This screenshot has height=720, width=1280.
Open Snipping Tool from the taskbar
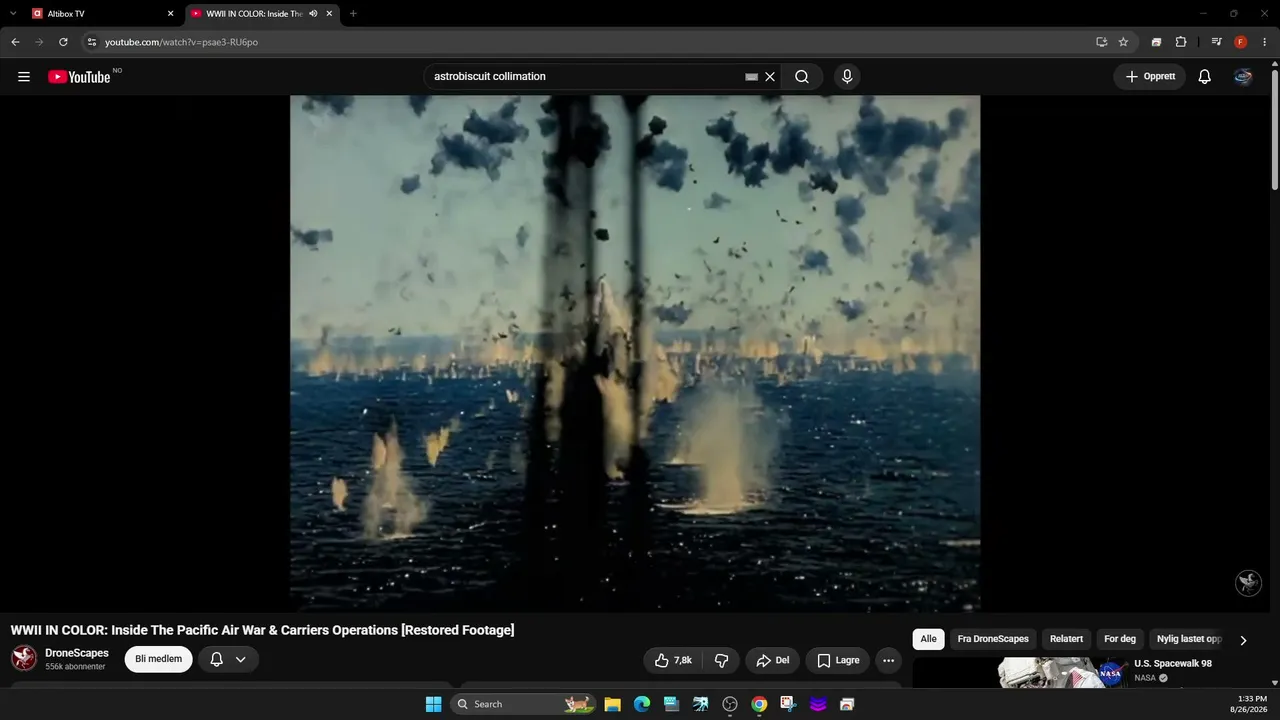[x=789, y=704]
